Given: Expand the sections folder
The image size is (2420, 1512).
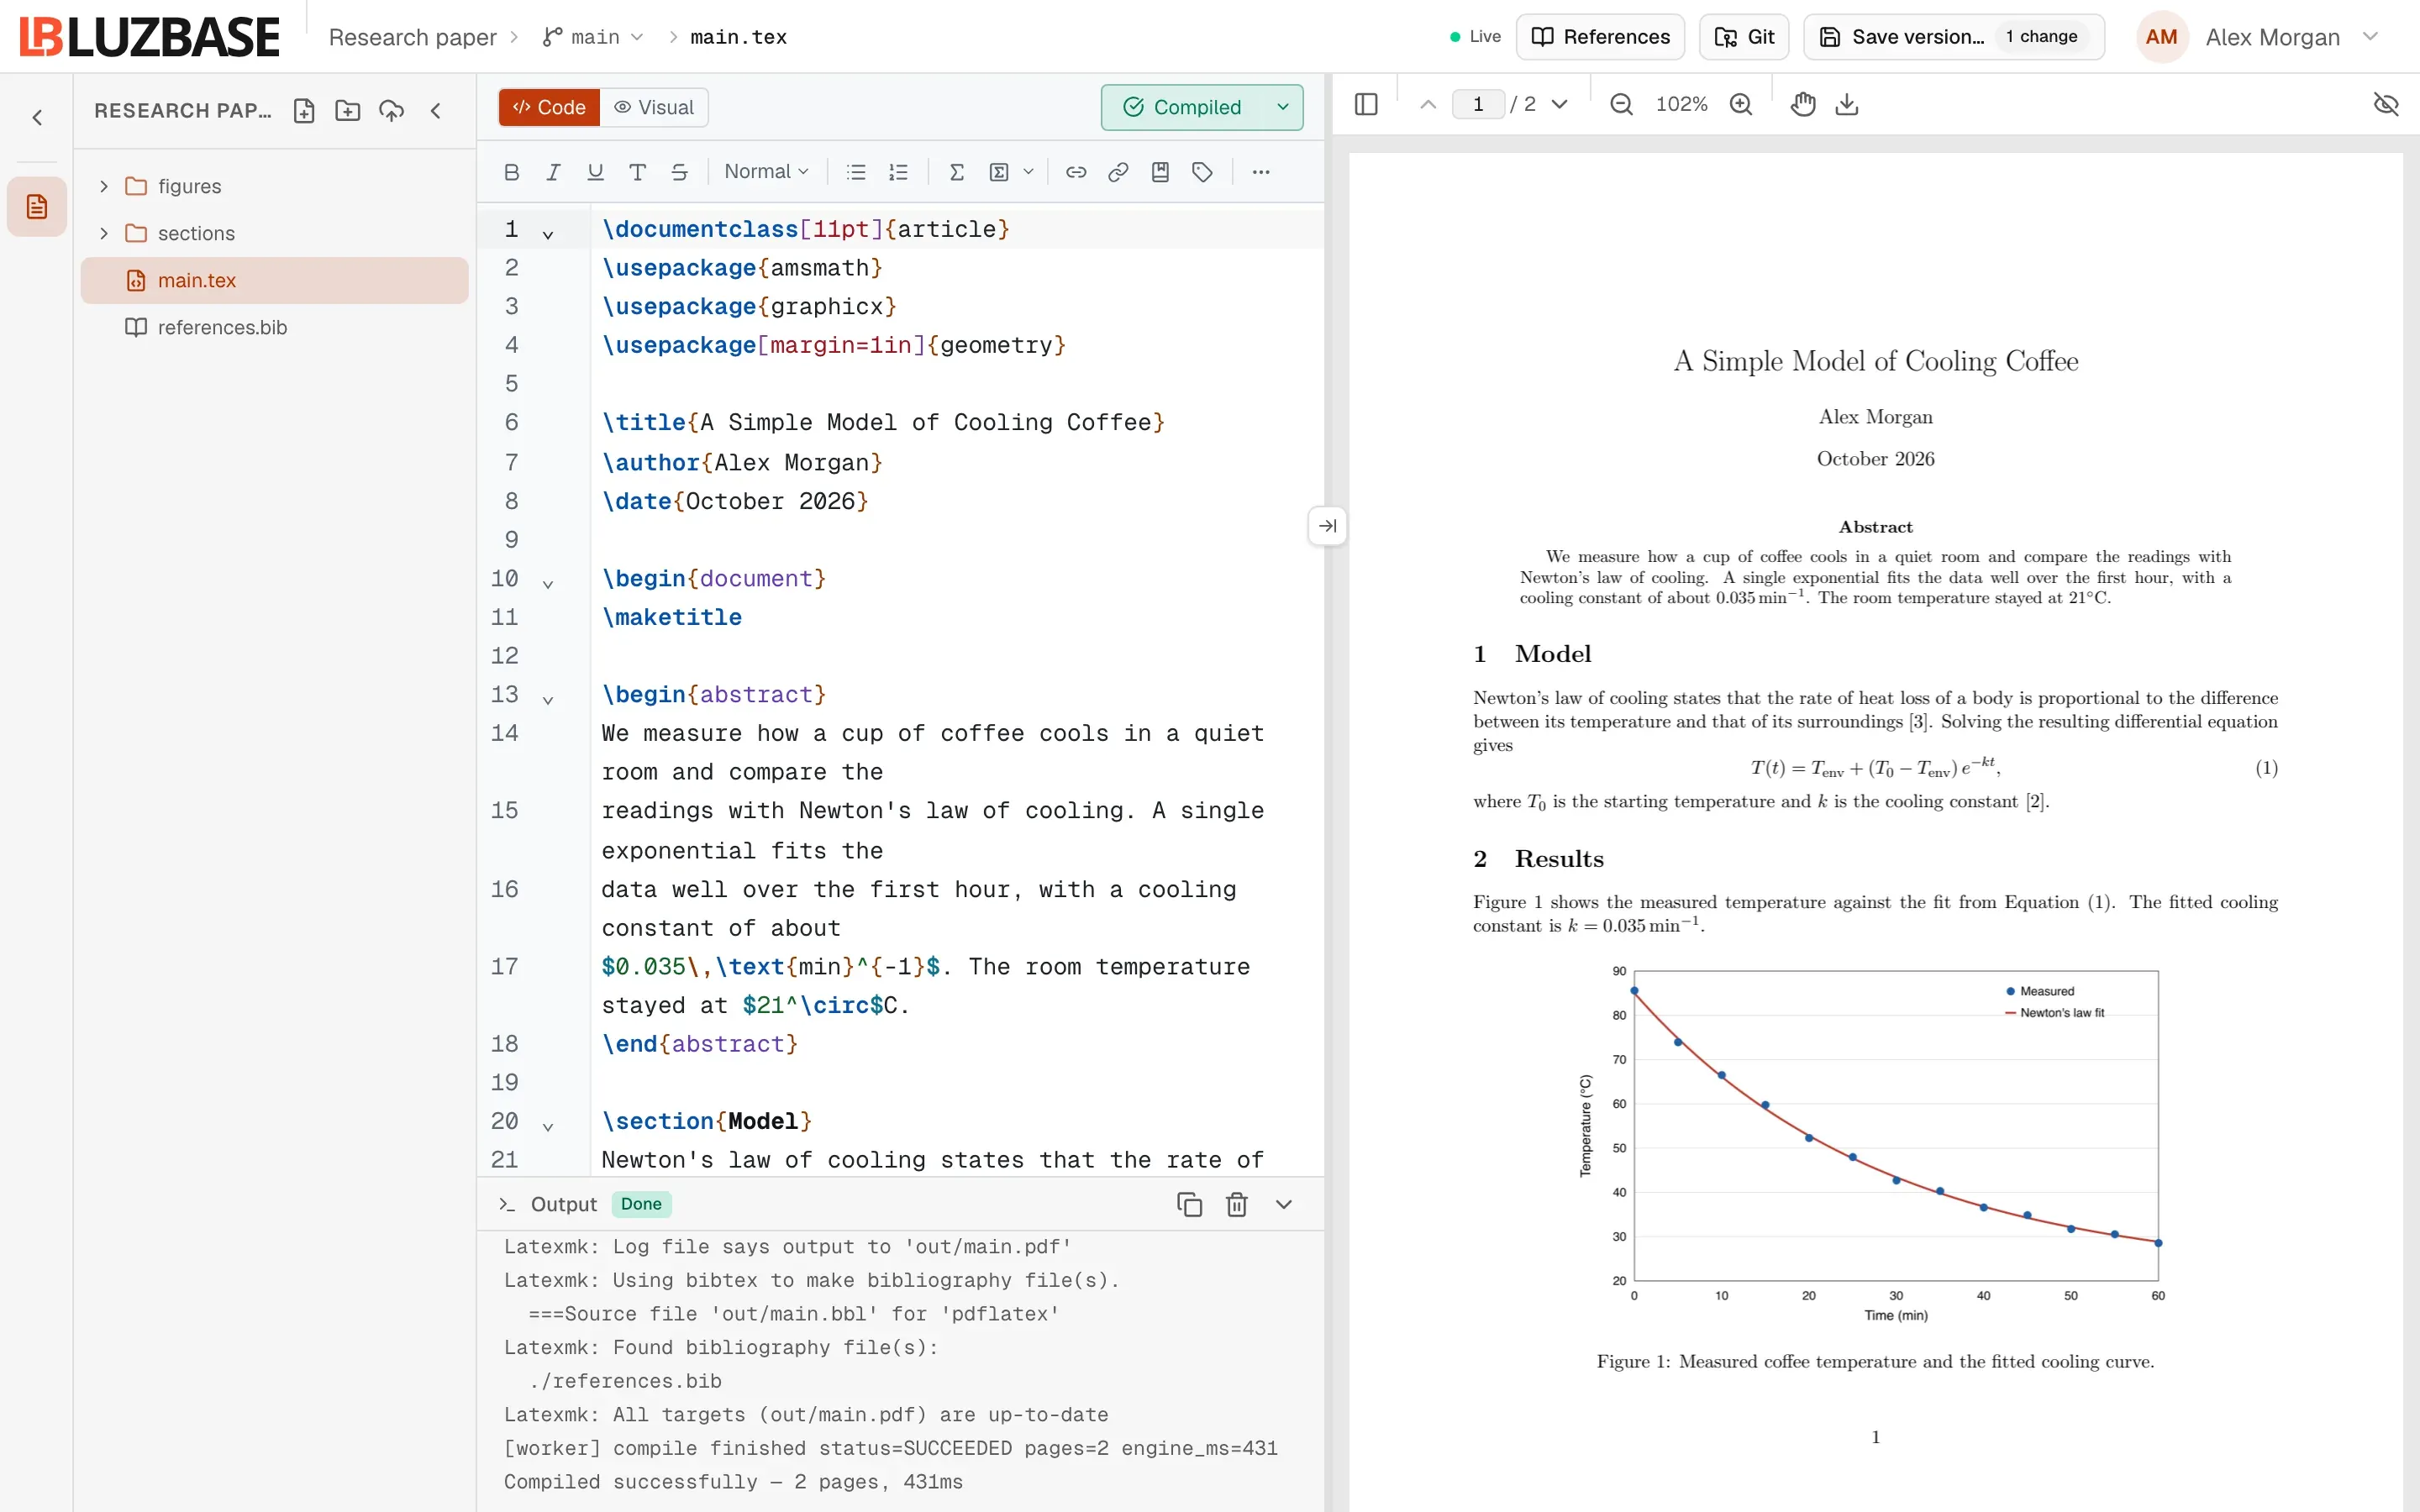Looking at the screenshot, I should pyautogui.click(x=104, y=233).
